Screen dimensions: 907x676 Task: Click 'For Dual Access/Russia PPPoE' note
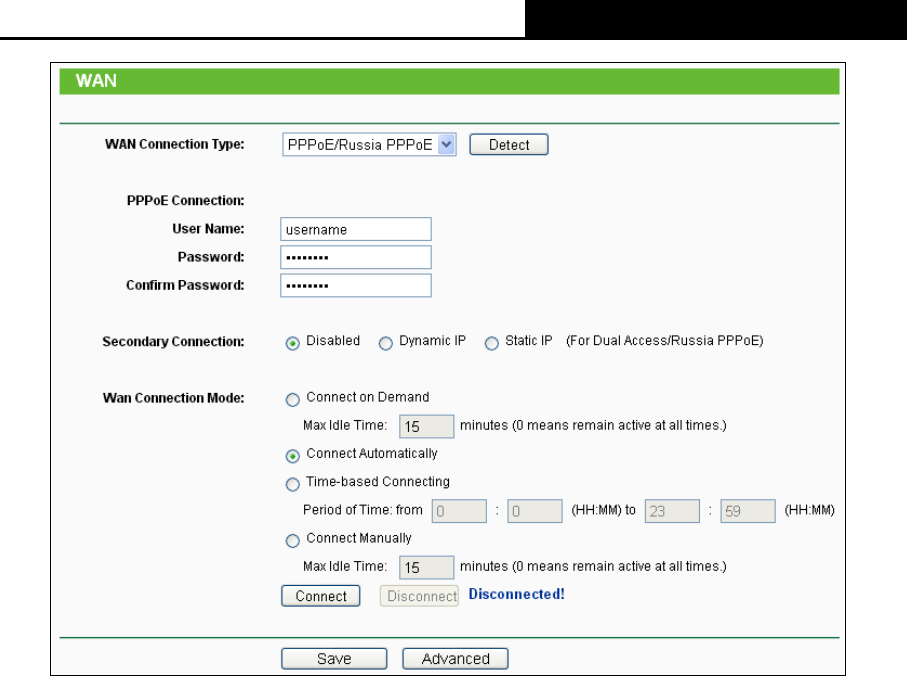[x=665, y=341]
